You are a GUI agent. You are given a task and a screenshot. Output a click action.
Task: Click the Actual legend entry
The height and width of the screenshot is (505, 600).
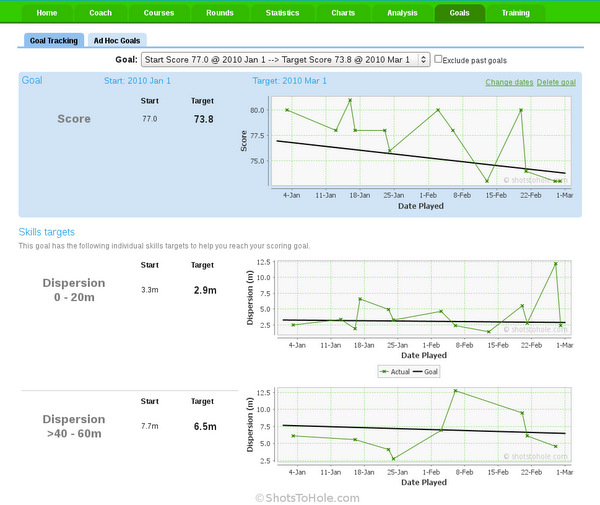pyautogui.click(x=396, y=371)
